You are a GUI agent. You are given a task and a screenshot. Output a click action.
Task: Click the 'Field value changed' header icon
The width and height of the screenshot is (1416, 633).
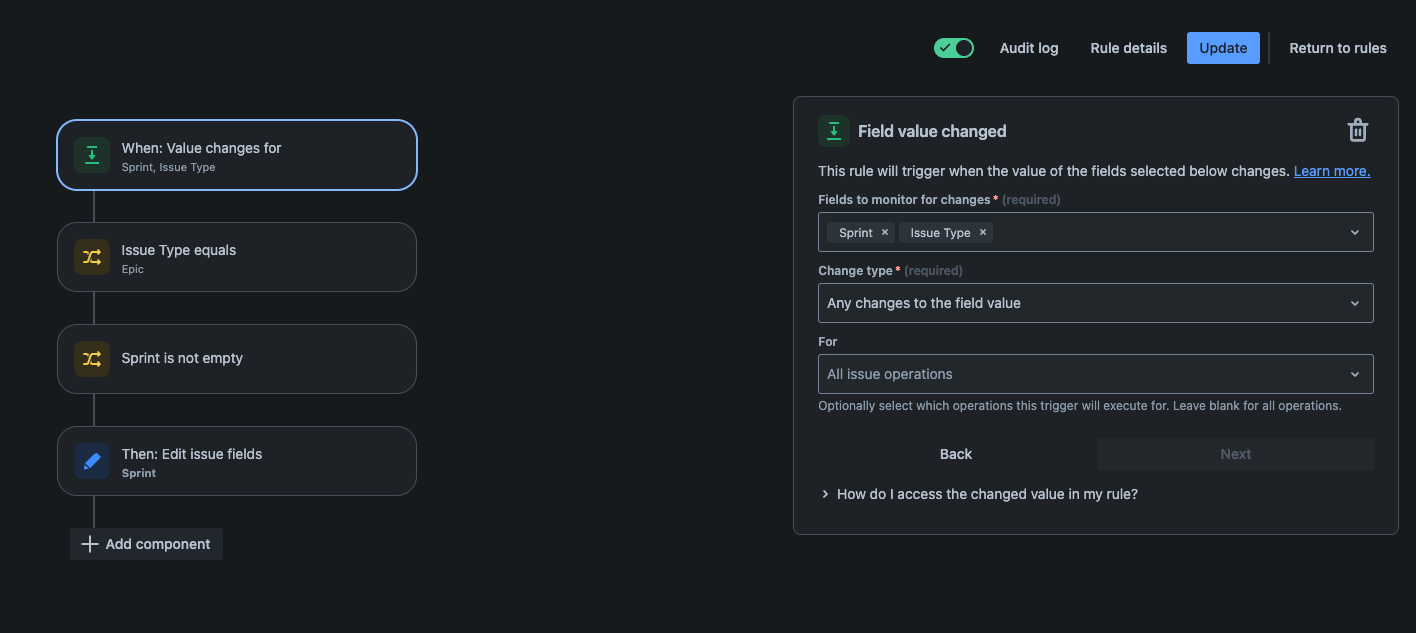834,131
